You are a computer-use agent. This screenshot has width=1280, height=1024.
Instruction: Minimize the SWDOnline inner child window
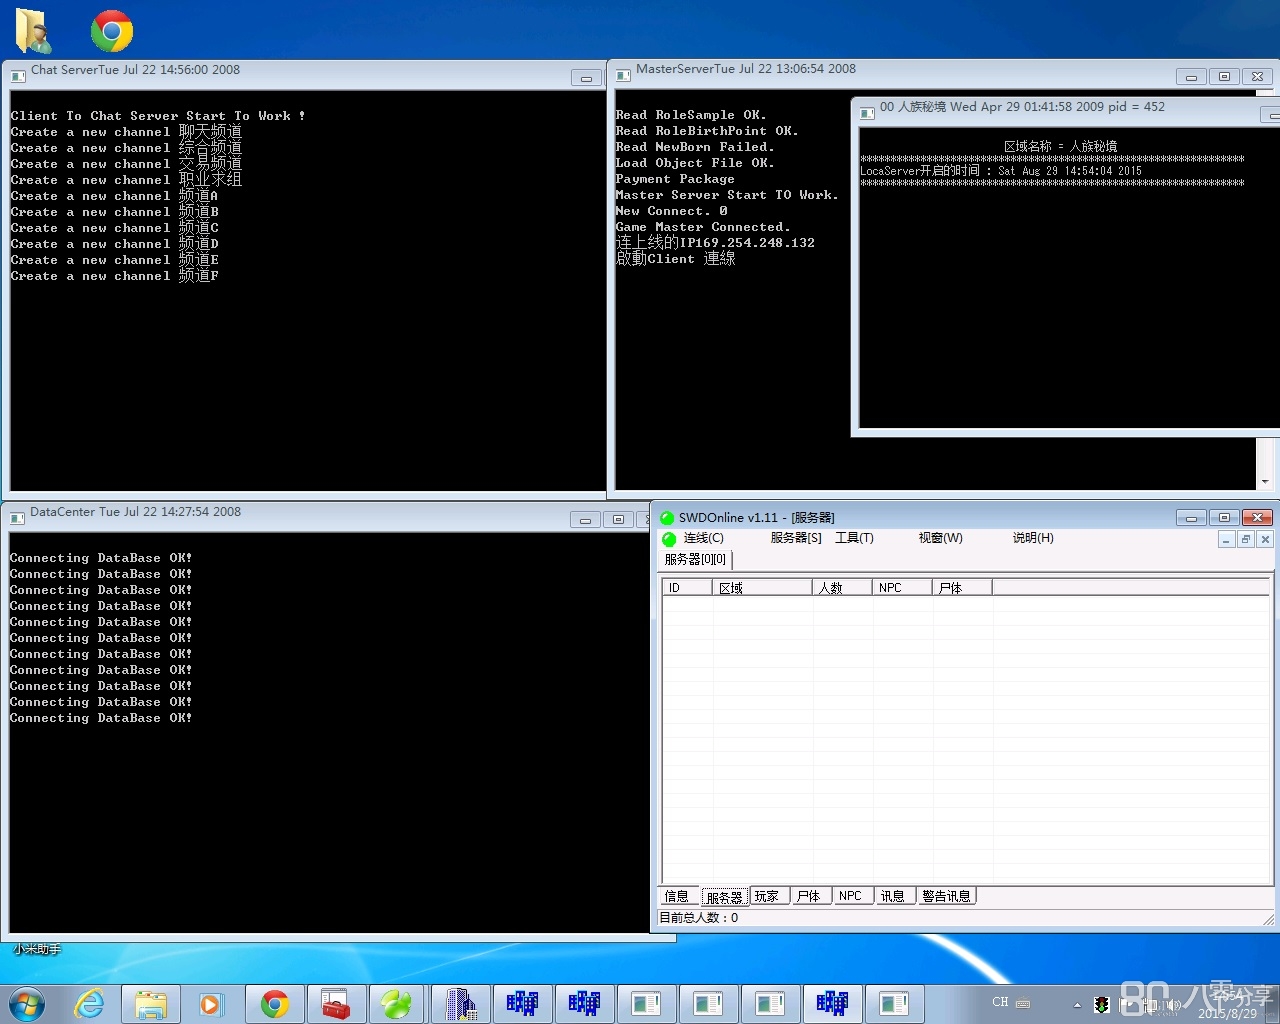pos(1226,540)
